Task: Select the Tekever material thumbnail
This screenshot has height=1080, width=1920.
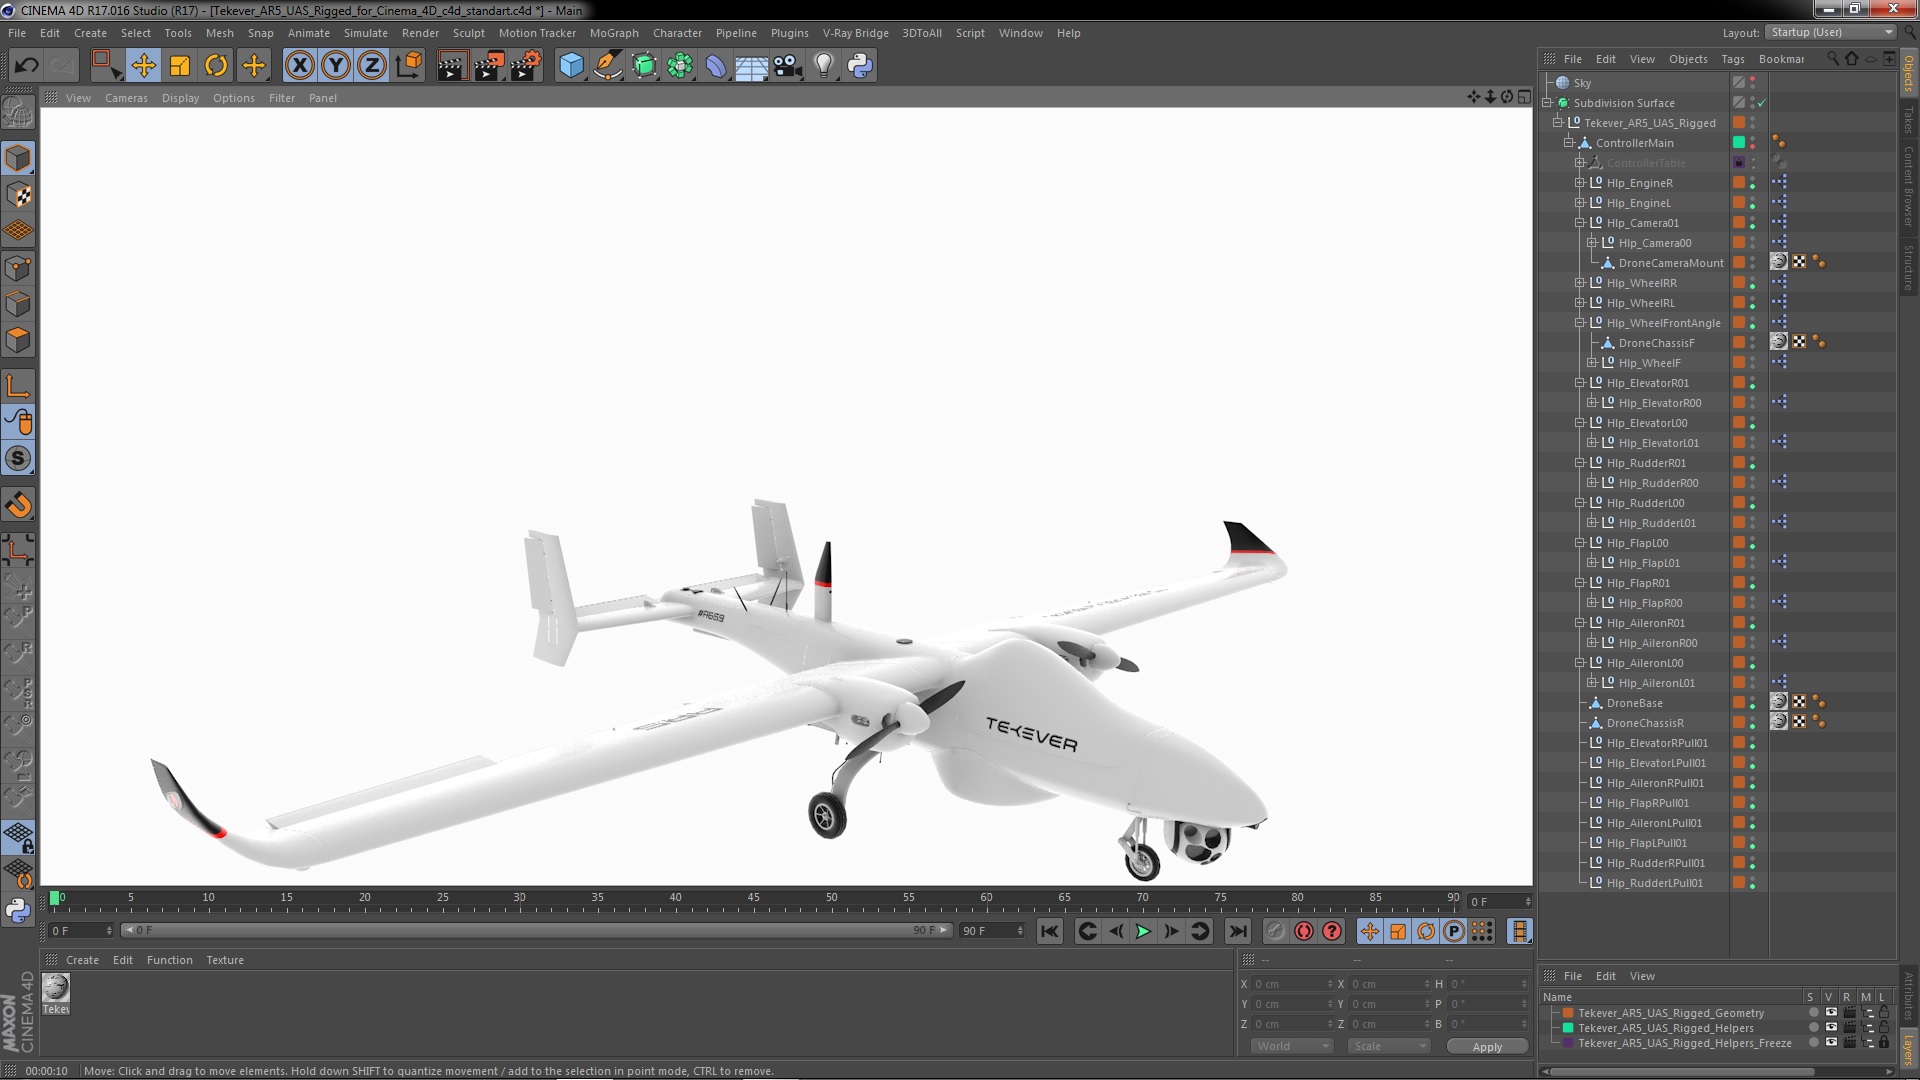Action: pos(56,988)
